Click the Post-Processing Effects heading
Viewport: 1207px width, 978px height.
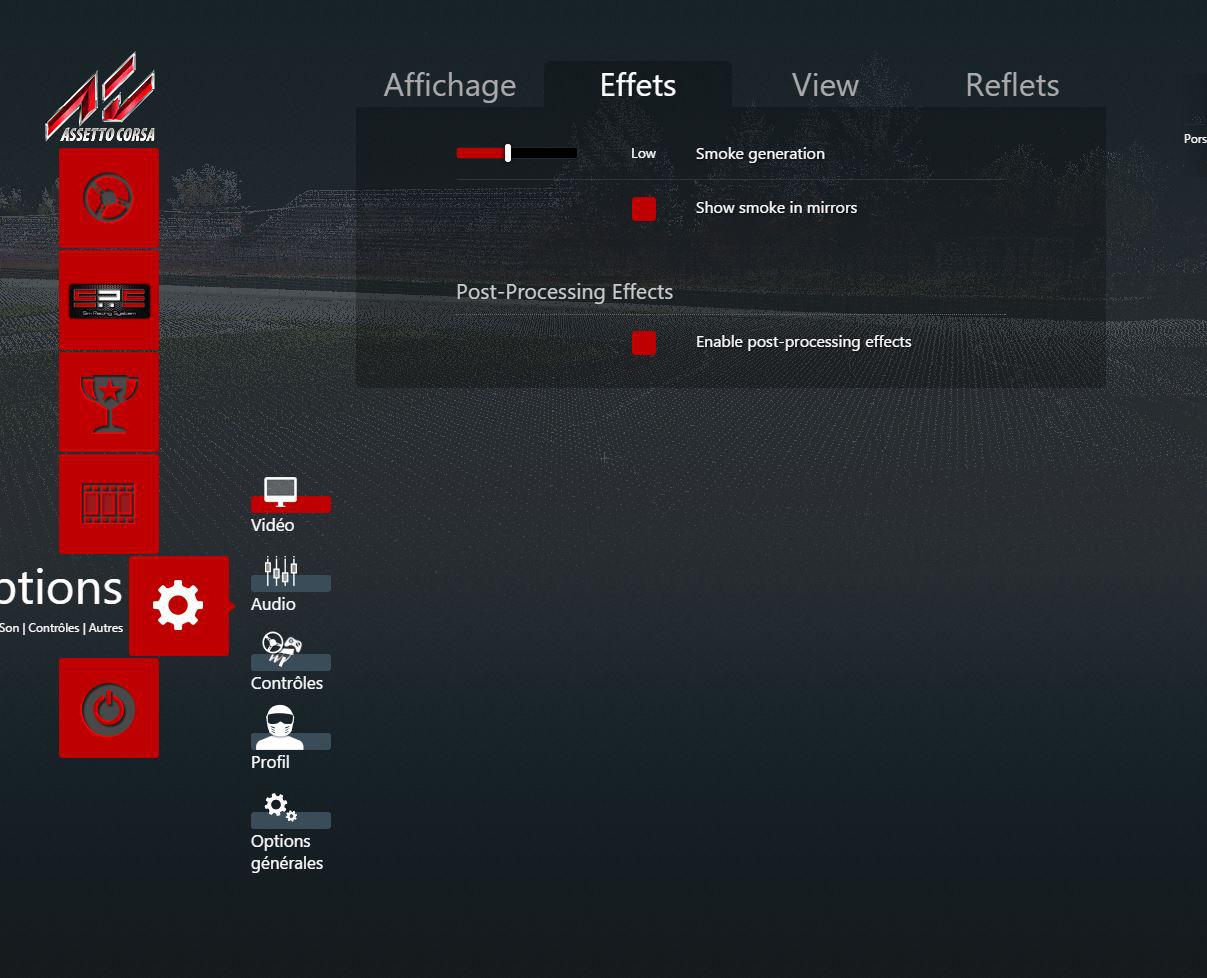564,292
